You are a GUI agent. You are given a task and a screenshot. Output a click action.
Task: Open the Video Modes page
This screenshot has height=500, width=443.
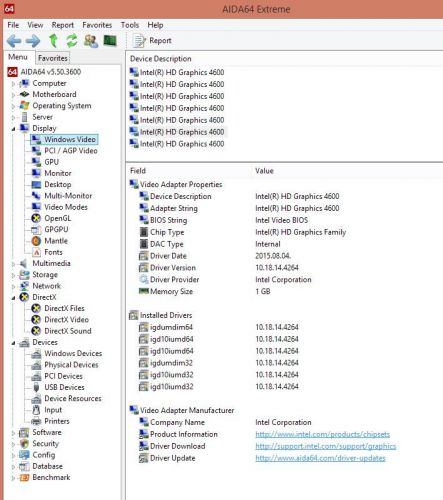pyautogui.click(x=66, y=207)
